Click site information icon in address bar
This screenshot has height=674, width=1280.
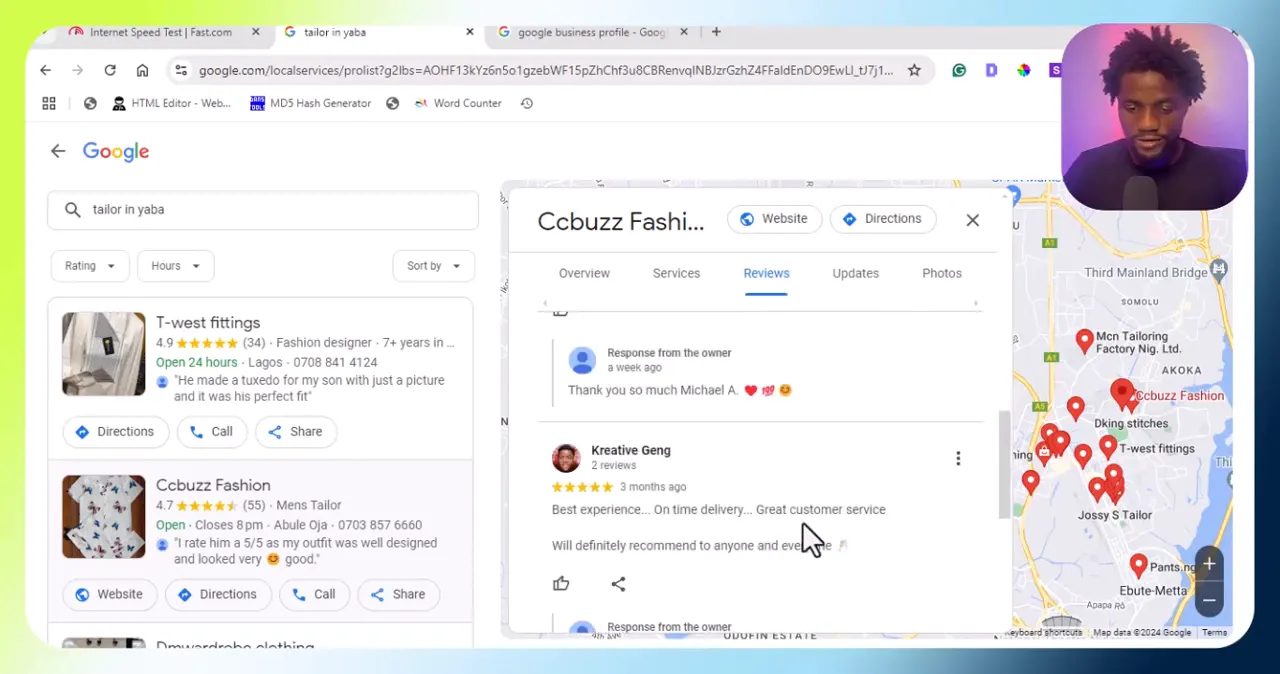click(x=180, y=70)
